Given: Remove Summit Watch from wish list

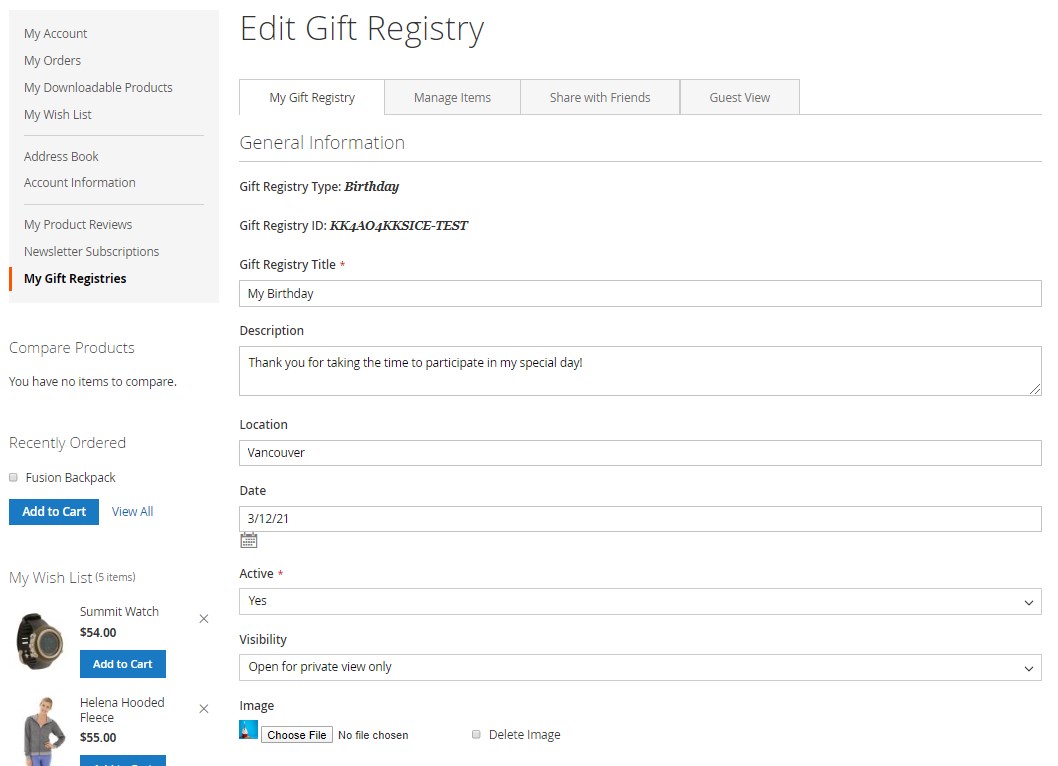Looking at the screenshot, I should click(204, 619).
